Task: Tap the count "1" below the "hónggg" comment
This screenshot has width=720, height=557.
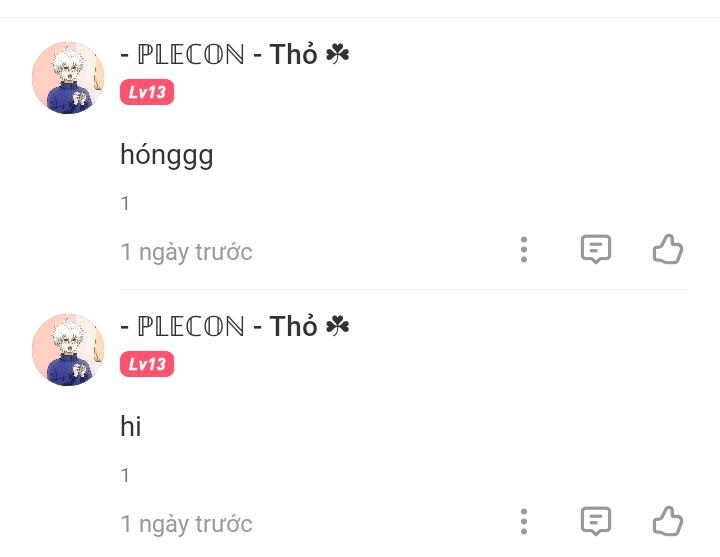Action: click(x=125, y=203)
